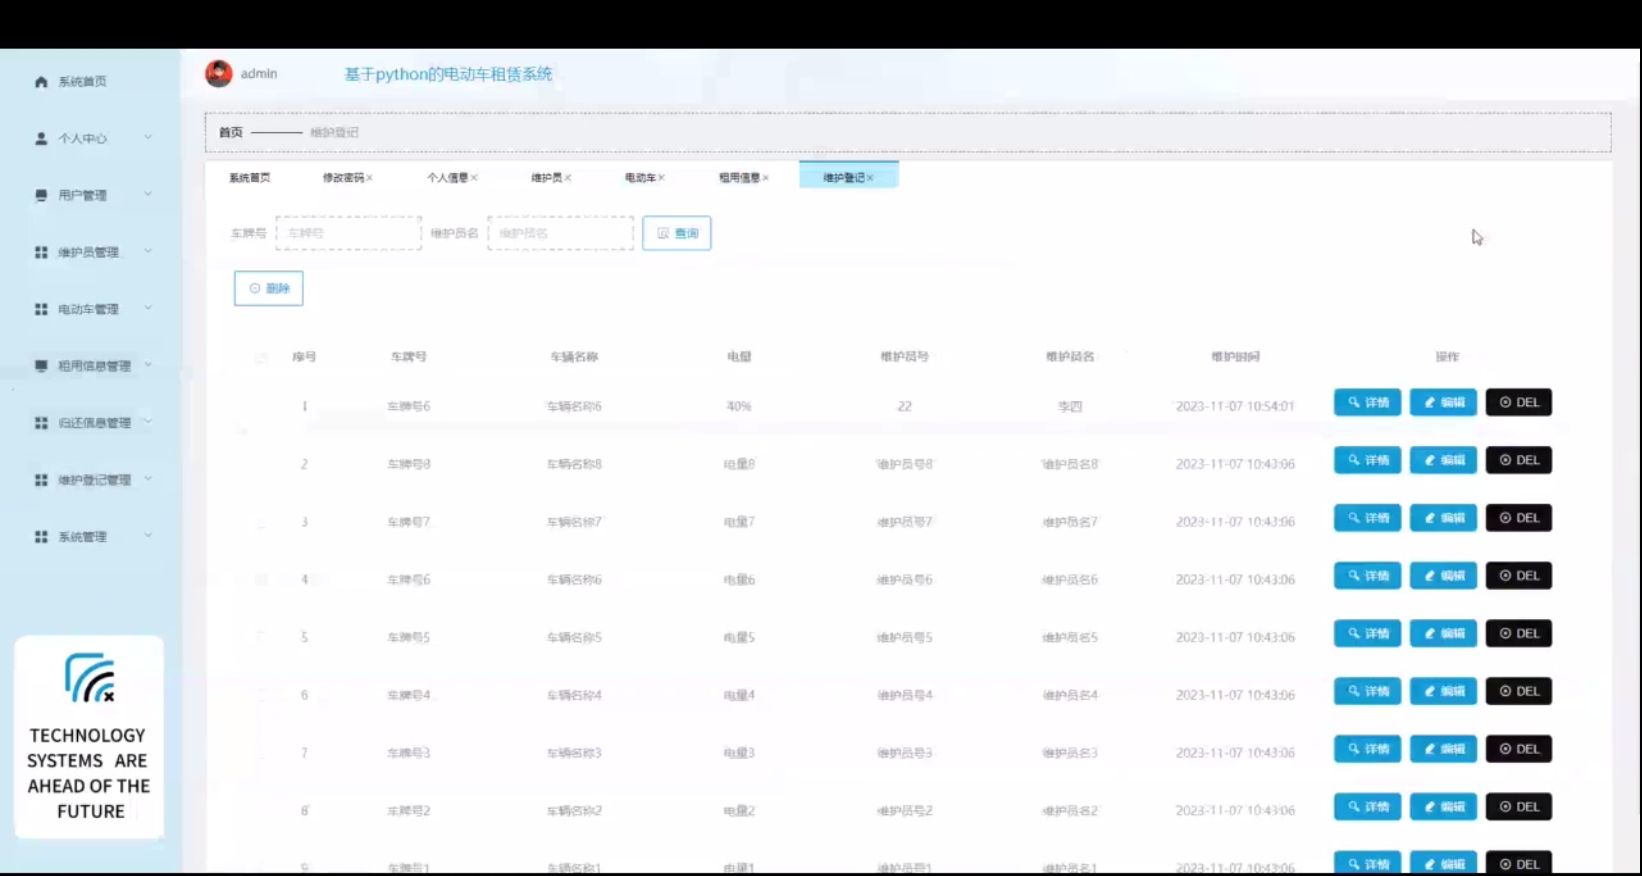1642x876 pixels.
Task: Click the grid icon beside 电动车管理
Action: tap(41, 310)
